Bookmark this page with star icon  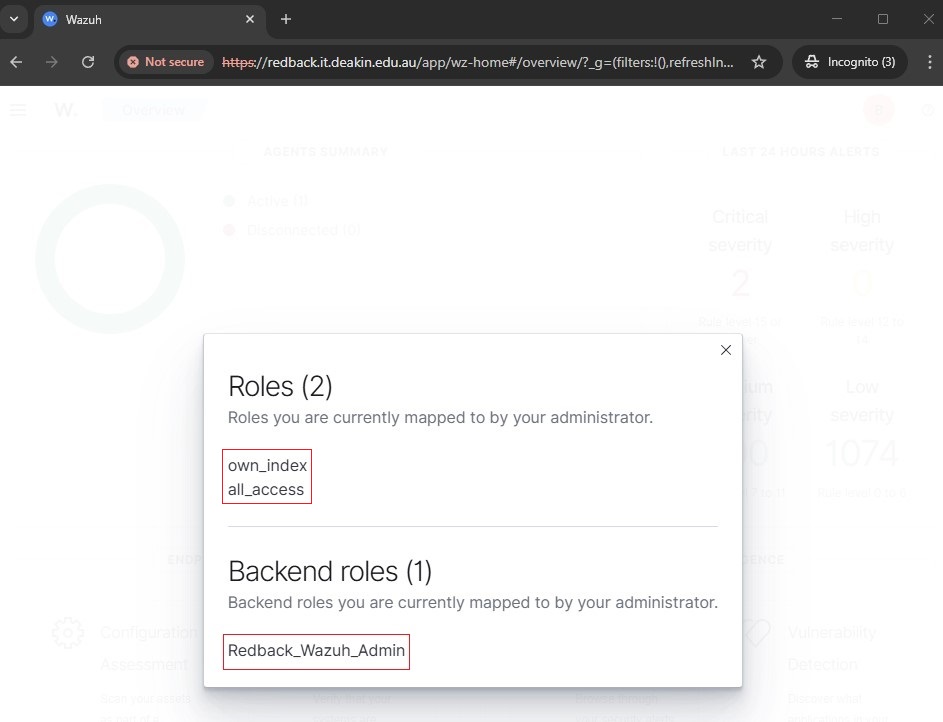[759, 62]
